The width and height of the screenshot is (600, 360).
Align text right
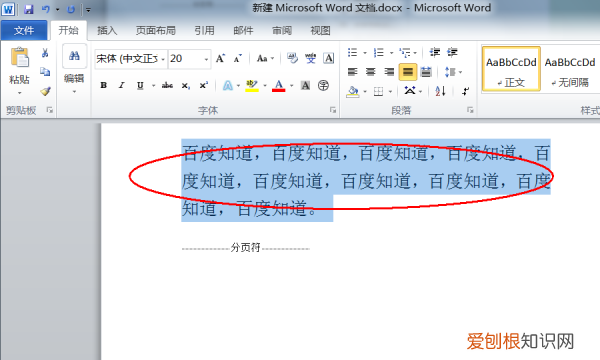(389, 72)
